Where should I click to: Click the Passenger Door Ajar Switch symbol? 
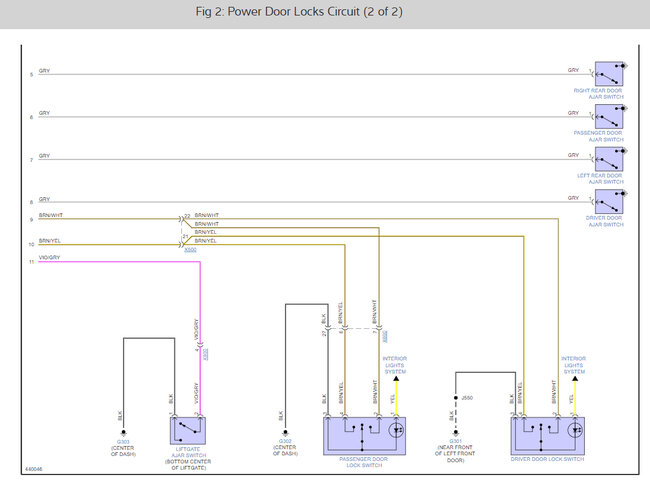[x=609, y=116]
